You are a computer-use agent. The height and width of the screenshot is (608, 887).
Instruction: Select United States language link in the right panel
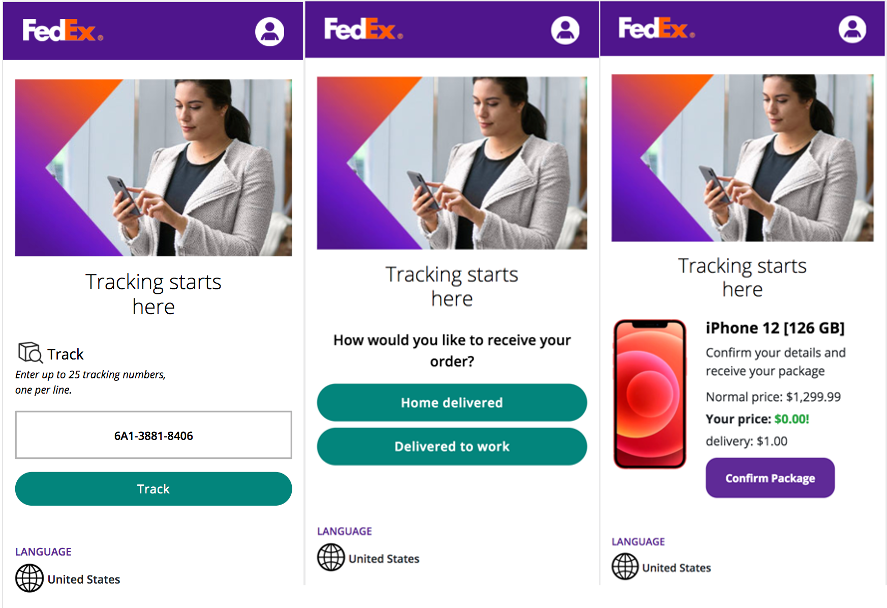pos(677,568)
